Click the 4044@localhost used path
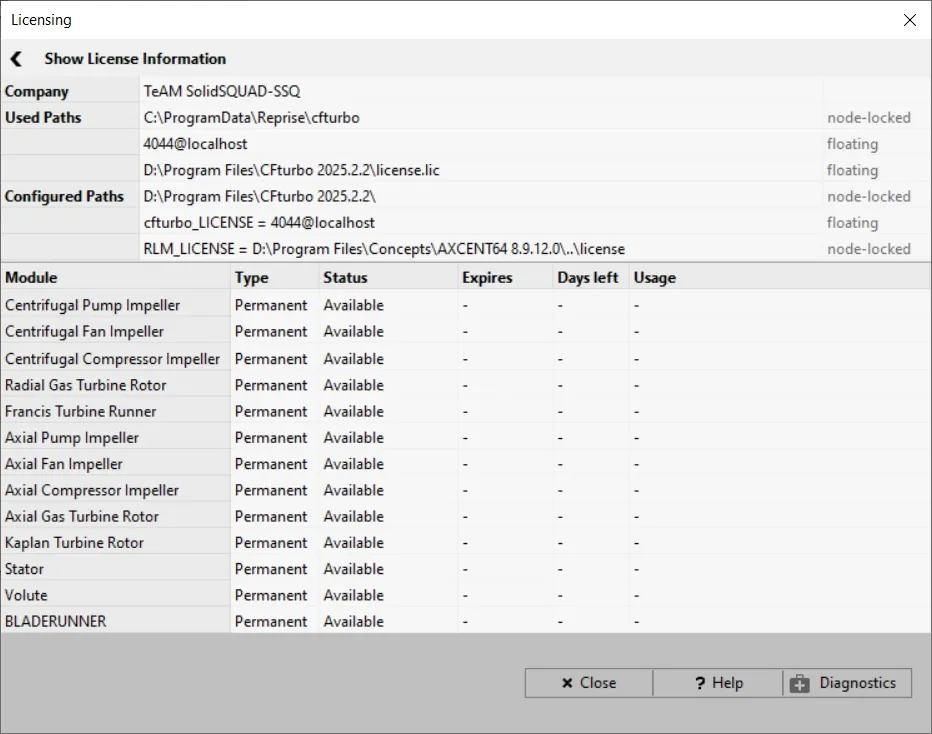 [x=195, y=144]
